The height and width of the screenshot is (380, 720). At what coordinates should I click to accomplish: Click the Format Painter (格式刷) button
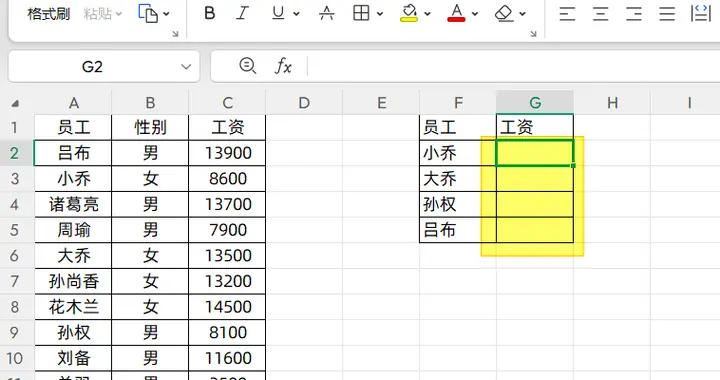click(x=48, y=14)
